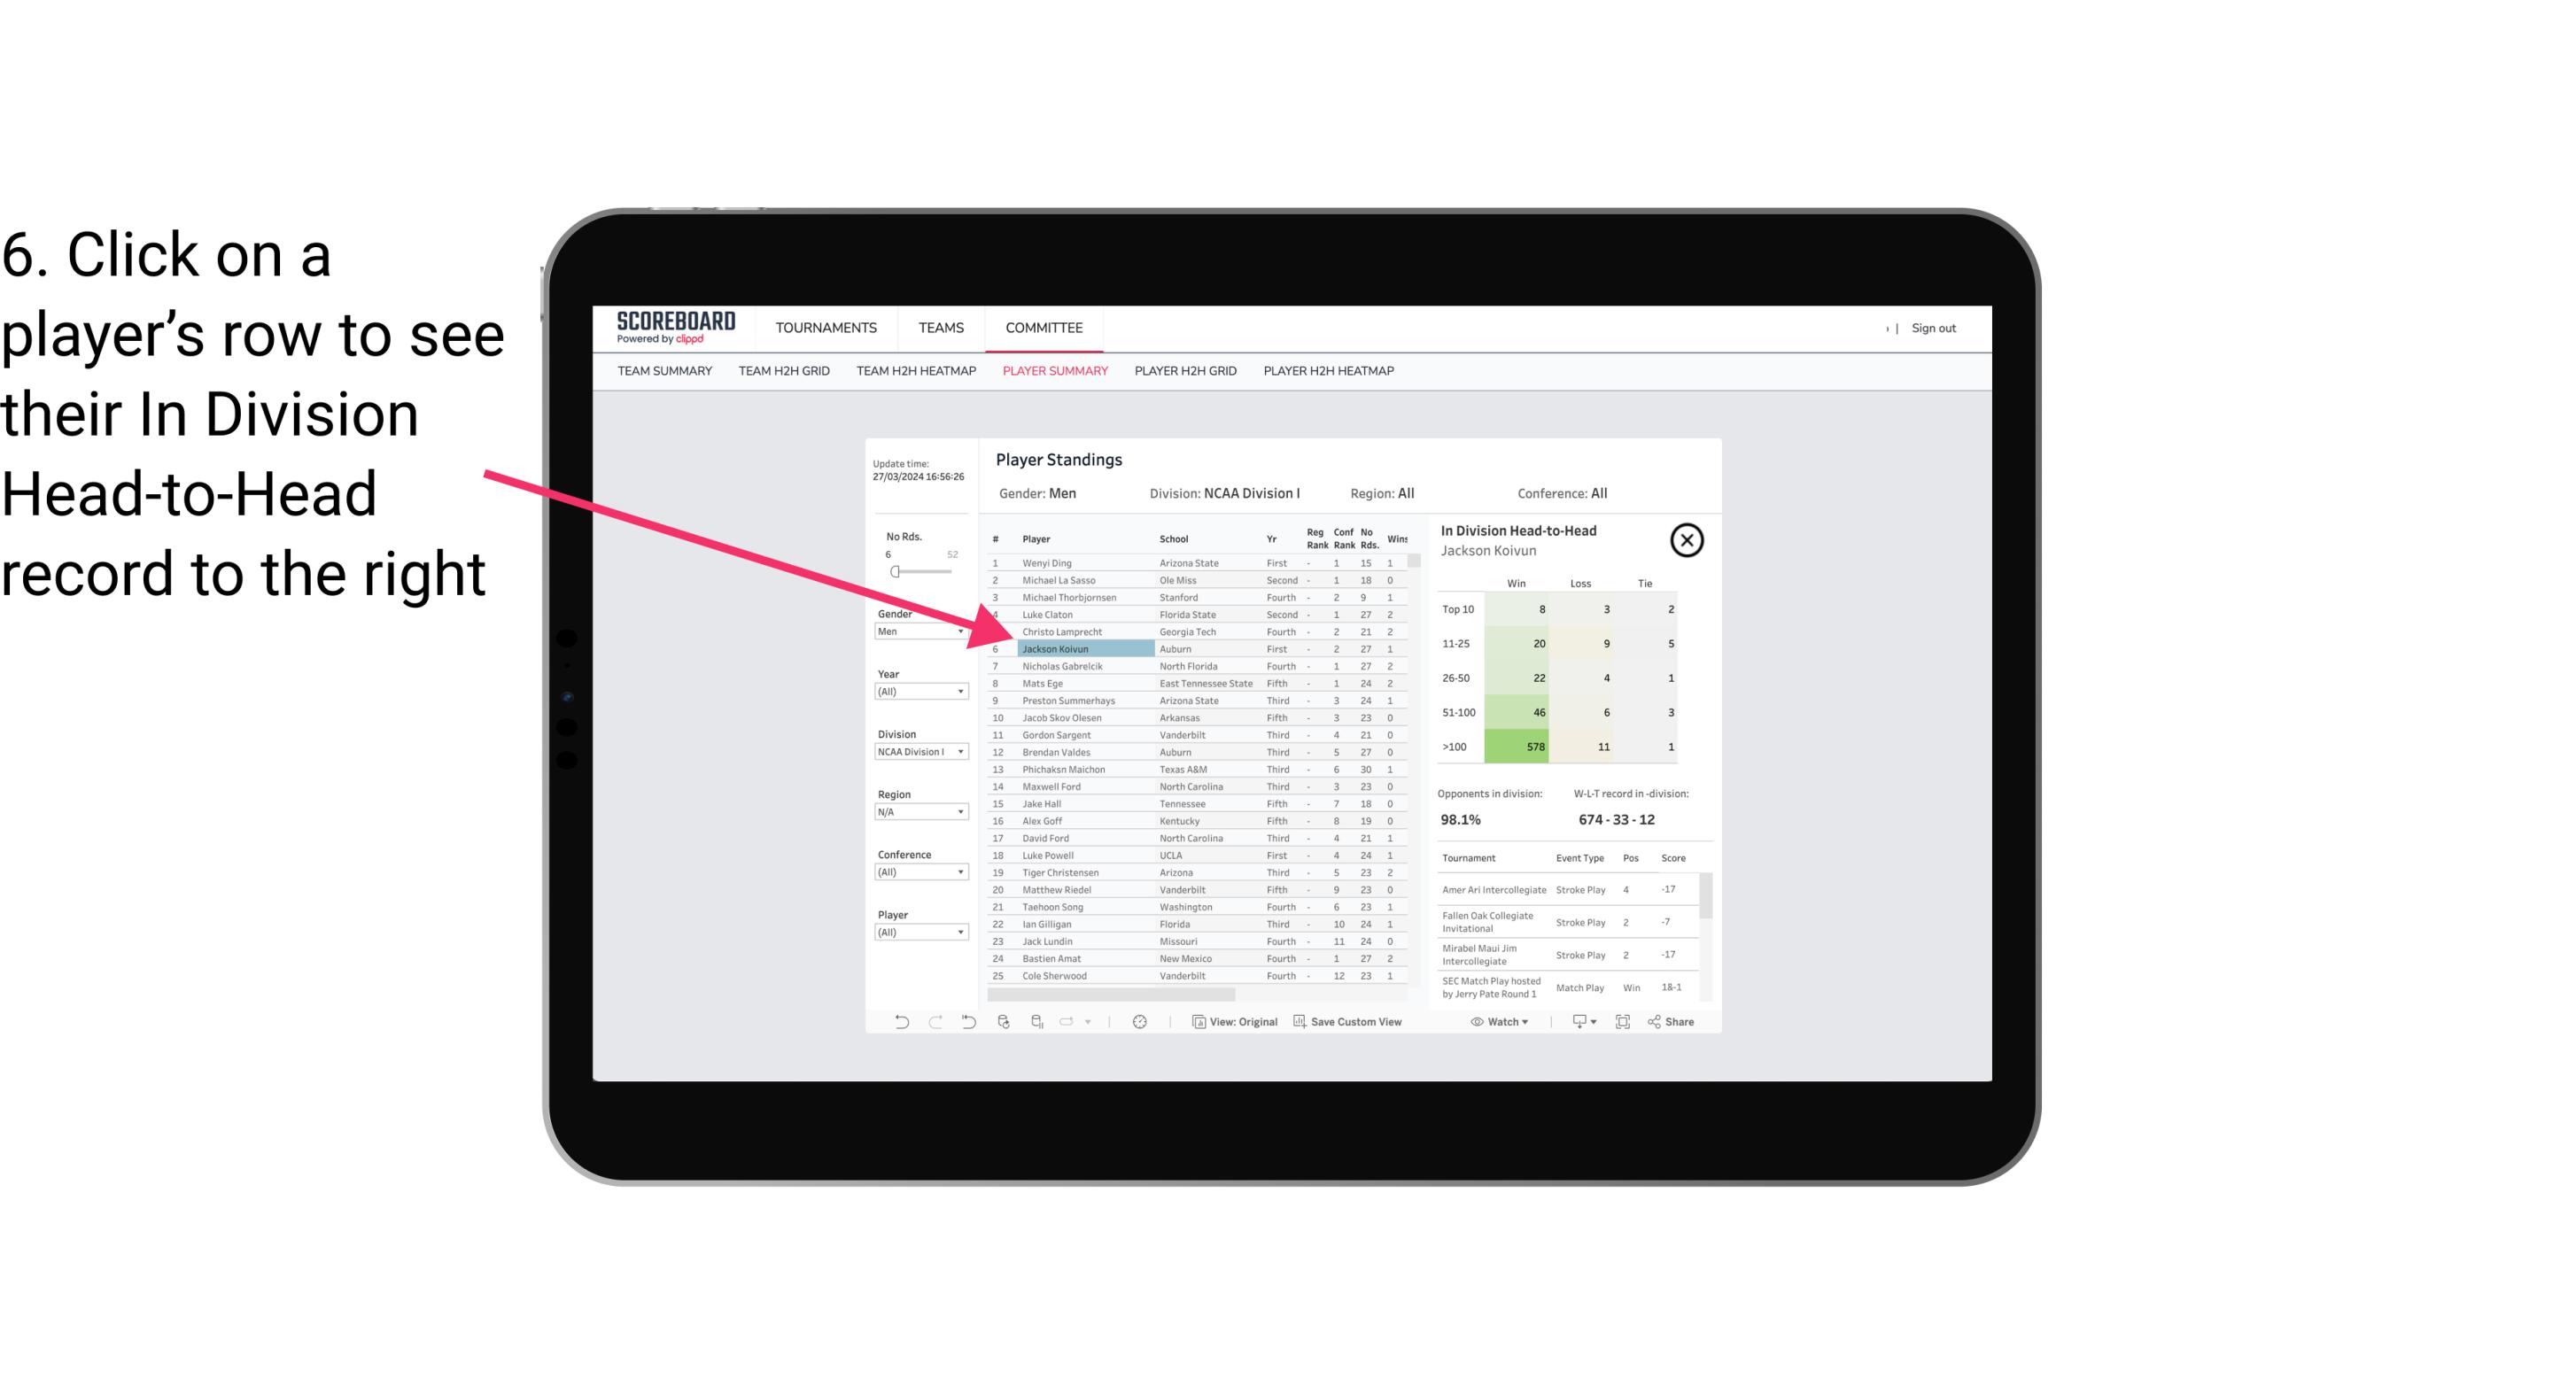This screenshot has height=1386, width=2576.
Task: Toggle the Region filter to N/A
Action: point(915,812)
